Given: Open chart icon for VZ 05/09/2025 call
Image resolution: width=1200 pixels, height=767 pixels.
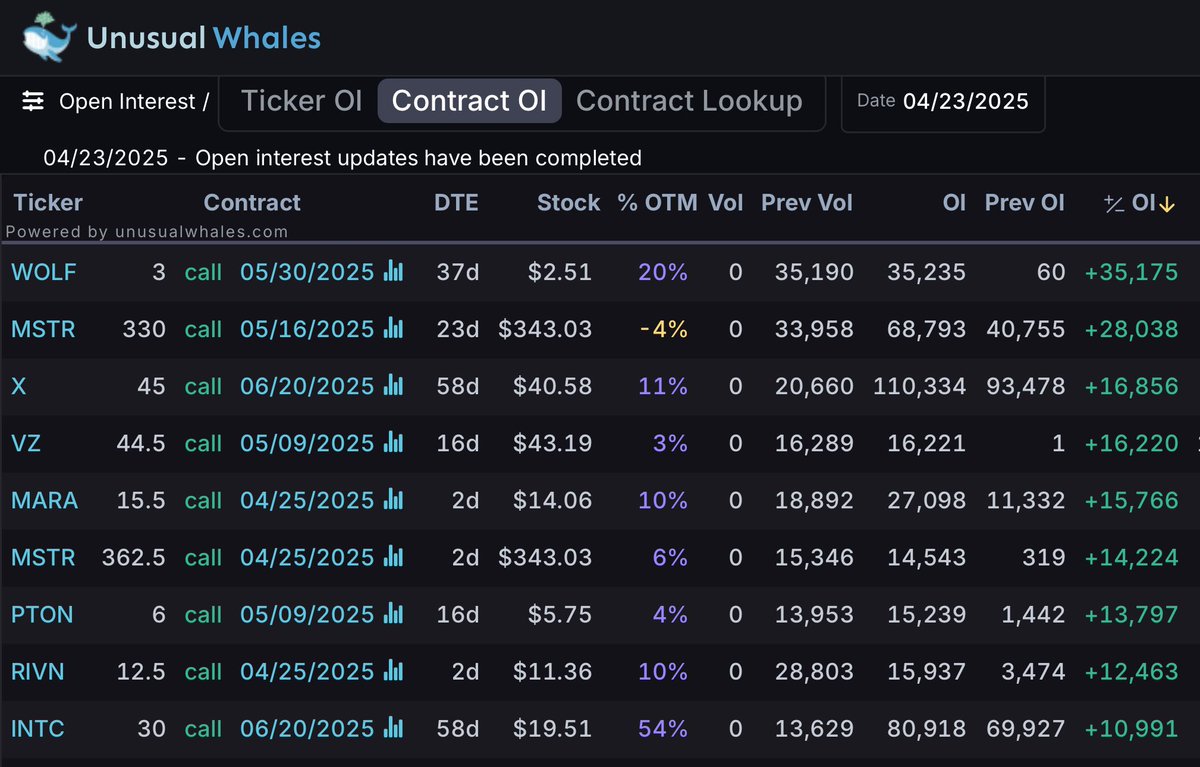Looking at the screenshot, I should (x=394, y=442).
